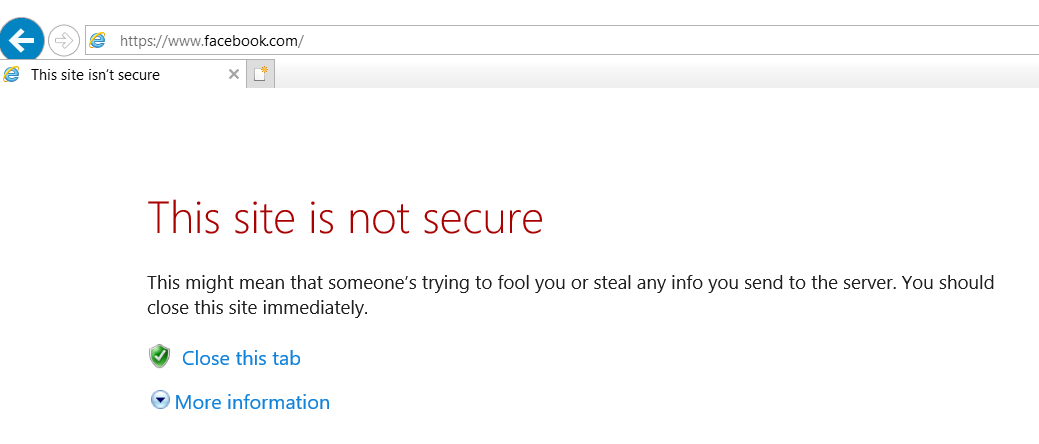Open the "More information" link text
Viewport: 1039px width, 444px height.
(x=252, y=402)
